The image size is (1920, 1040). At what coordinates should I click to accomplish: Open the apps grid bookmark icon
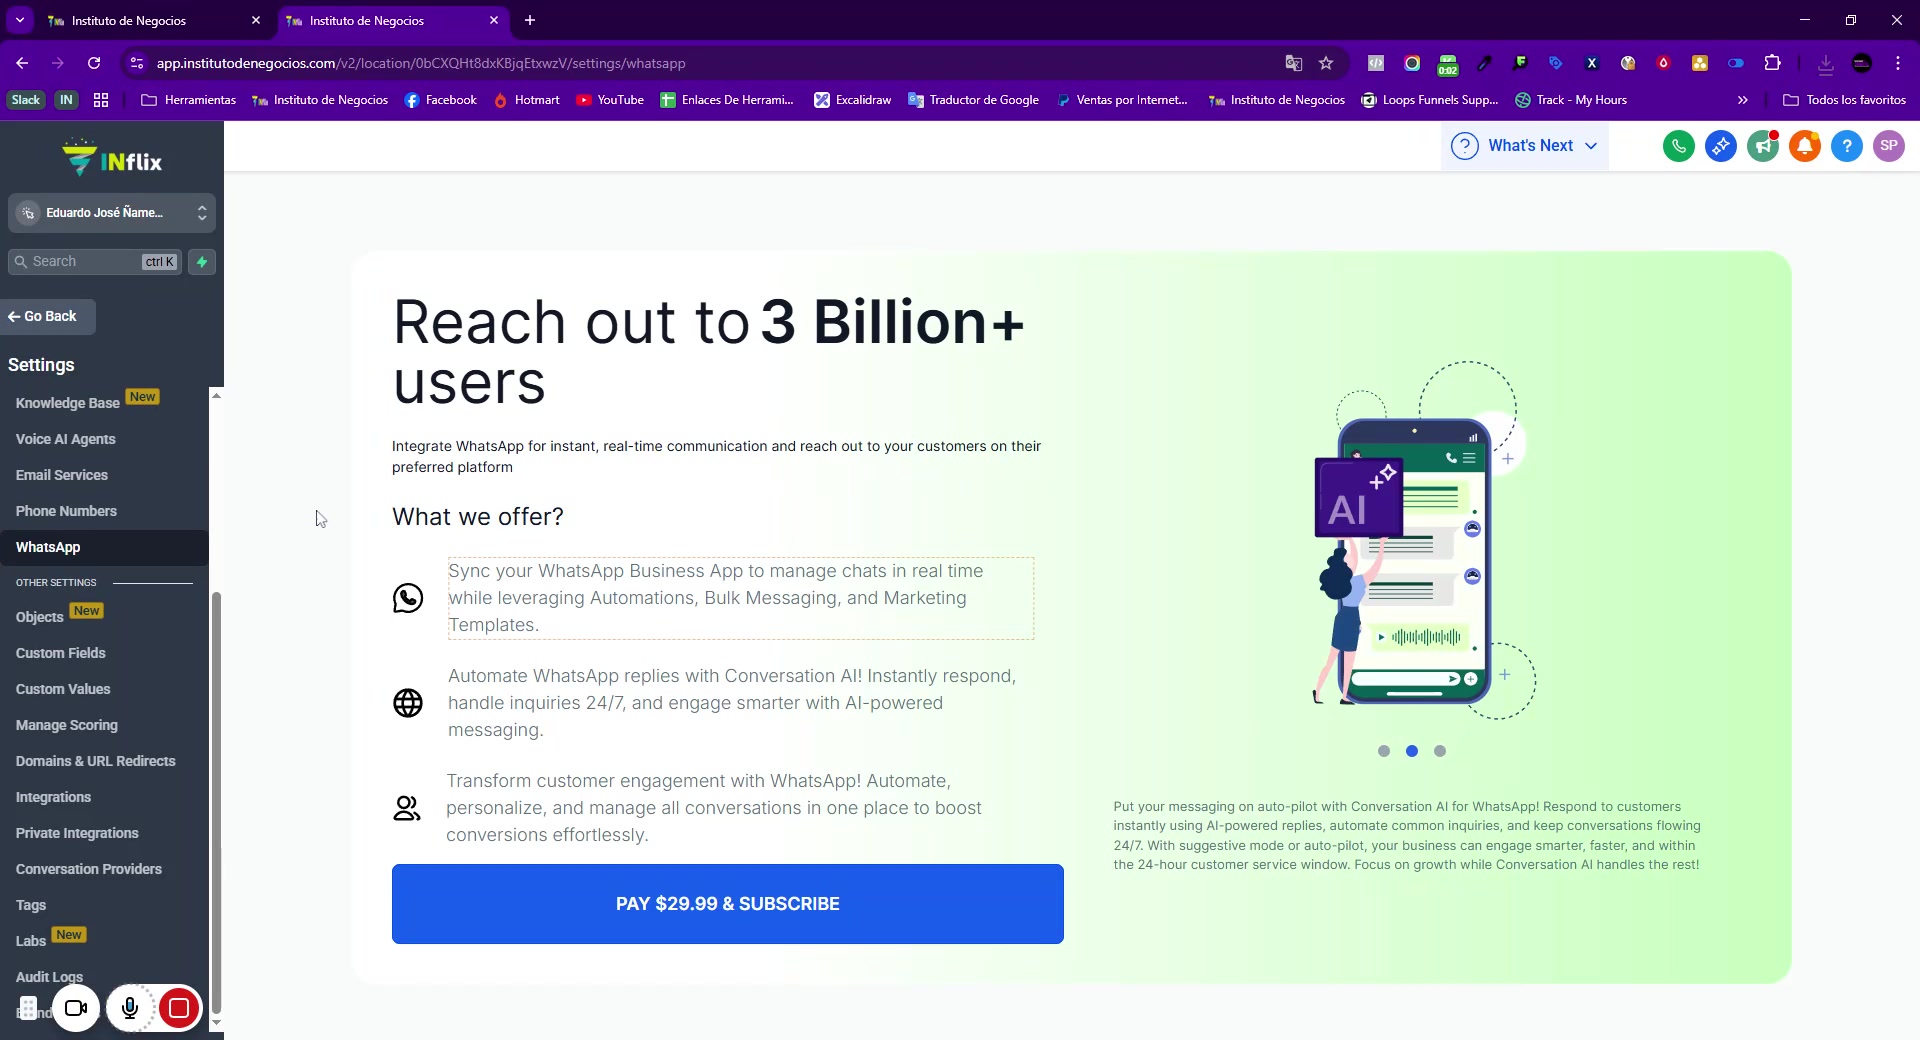101,100
